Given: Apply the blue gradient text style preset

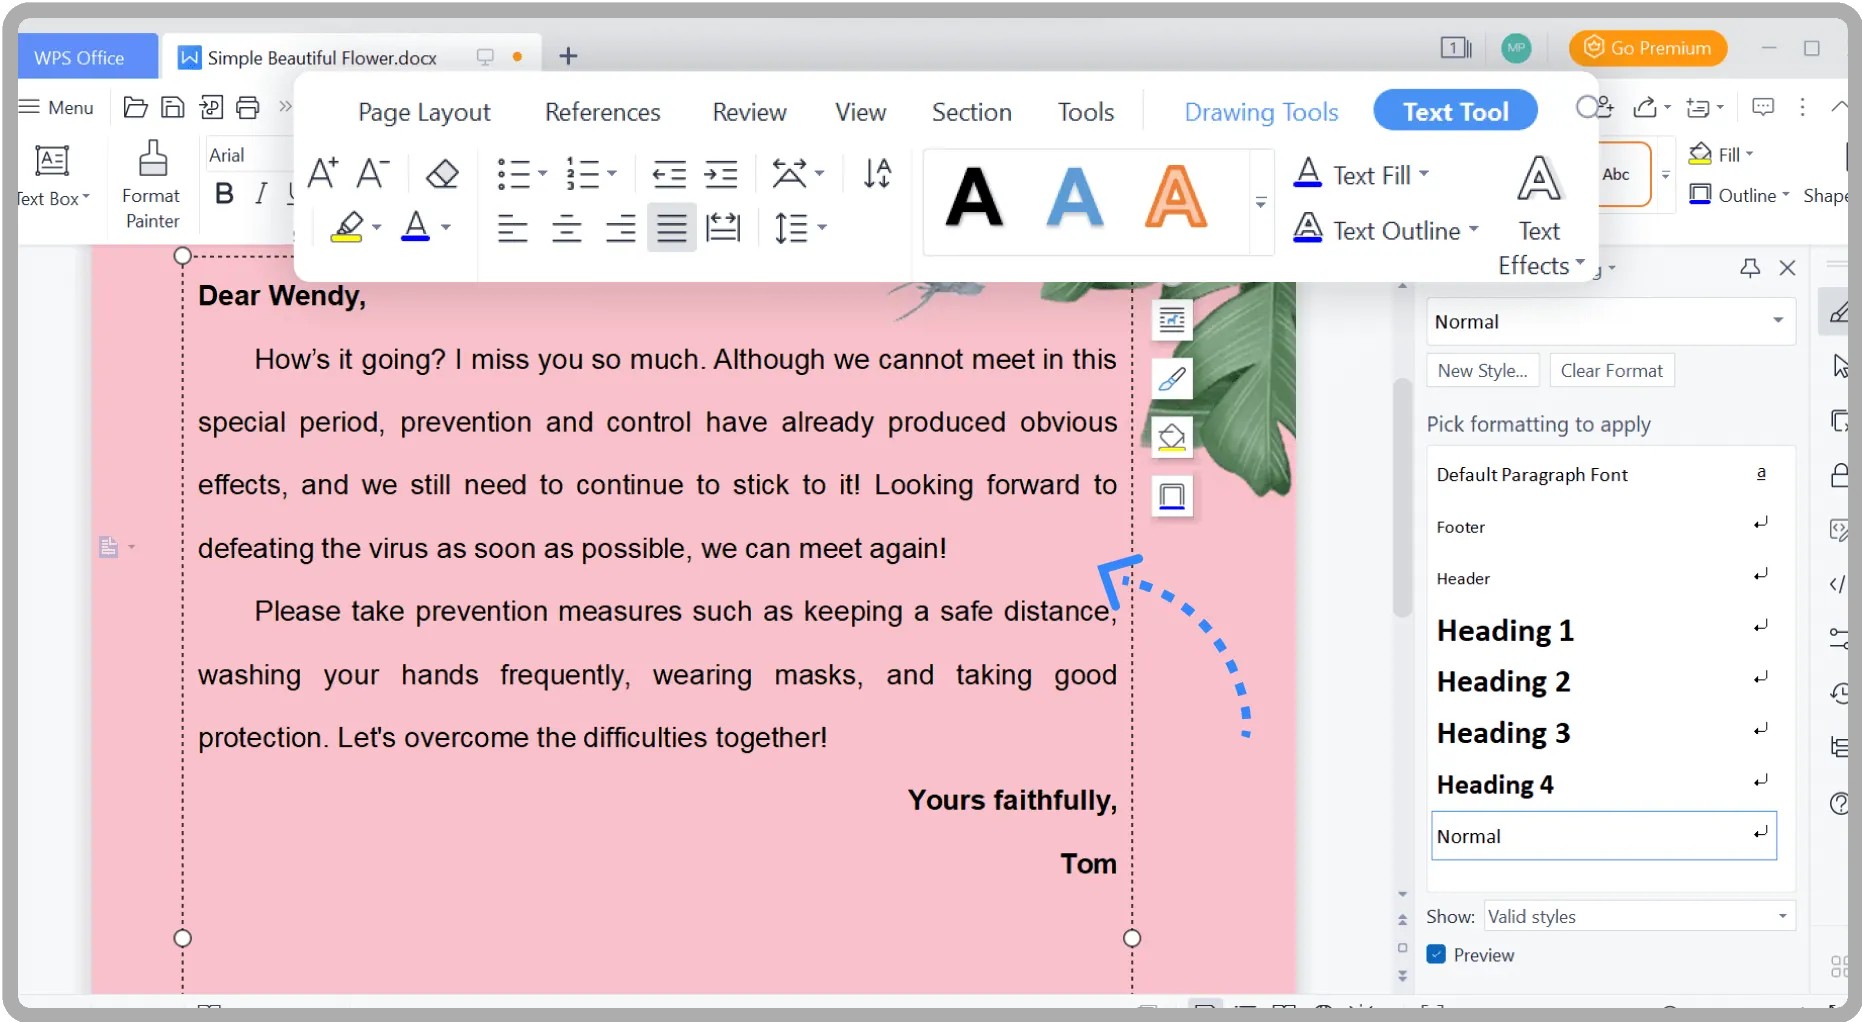Looking at the screenshot, I should click(x=1075, y=197).
